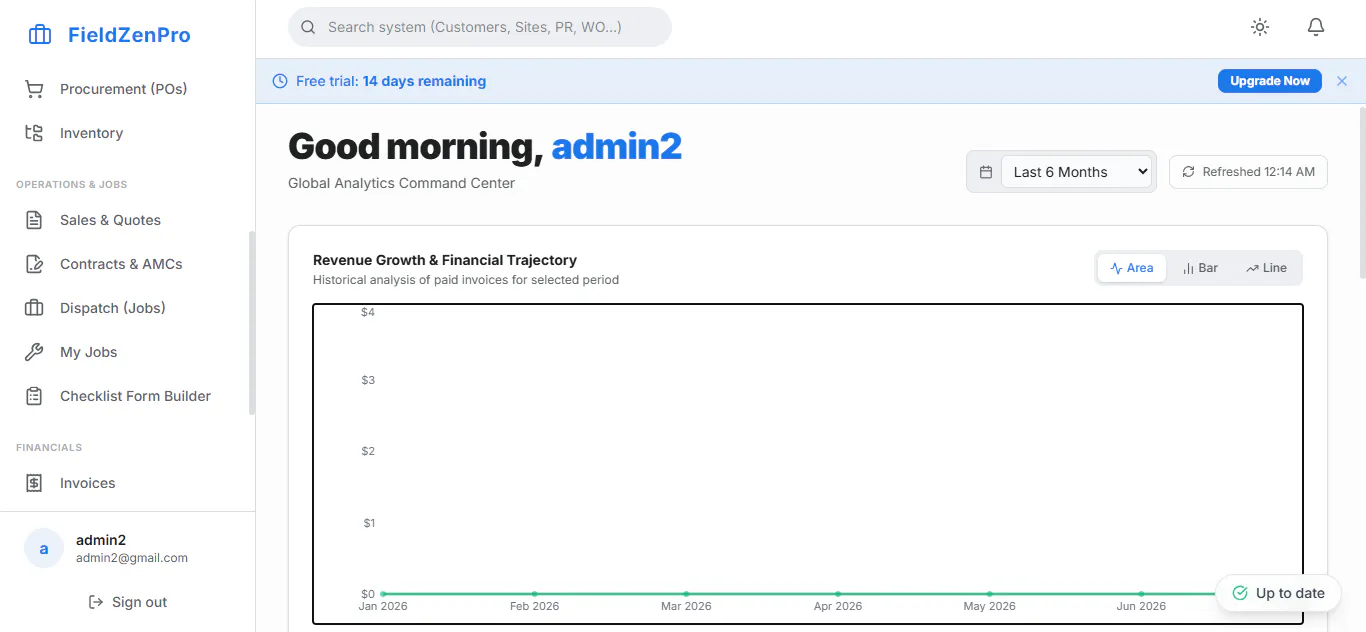Viewport: 1366px width, 632px height.
Task: Switch chart to Line view
Action: pos(1267,268)
